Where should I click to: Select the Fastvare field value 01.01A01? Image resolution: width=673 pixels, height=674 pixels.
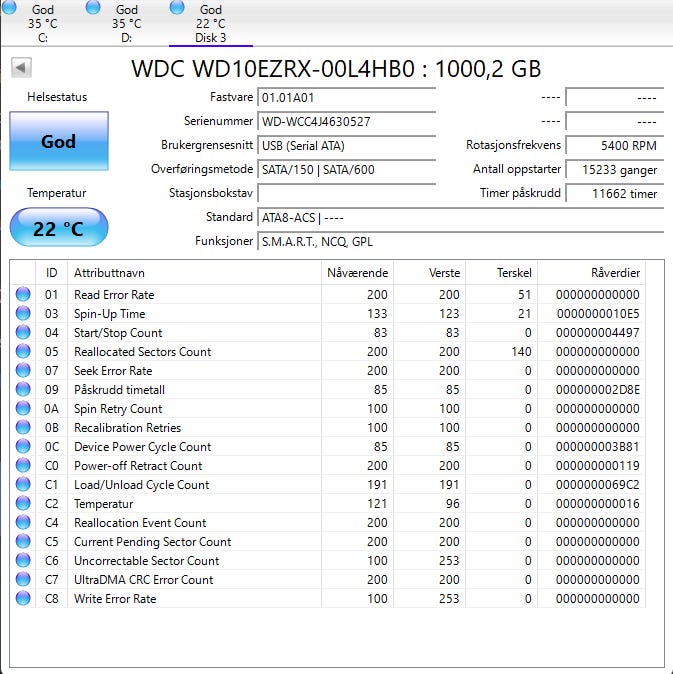346,98
